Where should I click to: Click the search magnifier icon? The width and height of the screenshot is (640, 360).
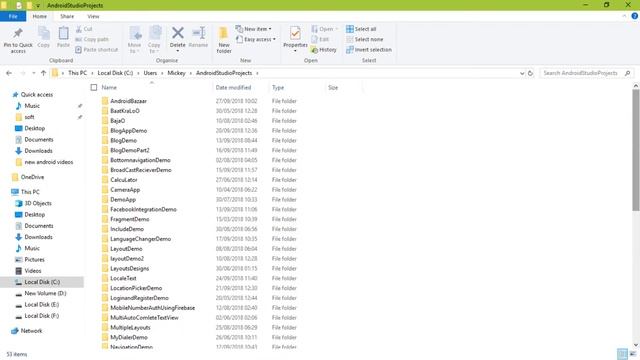point(627,73)
